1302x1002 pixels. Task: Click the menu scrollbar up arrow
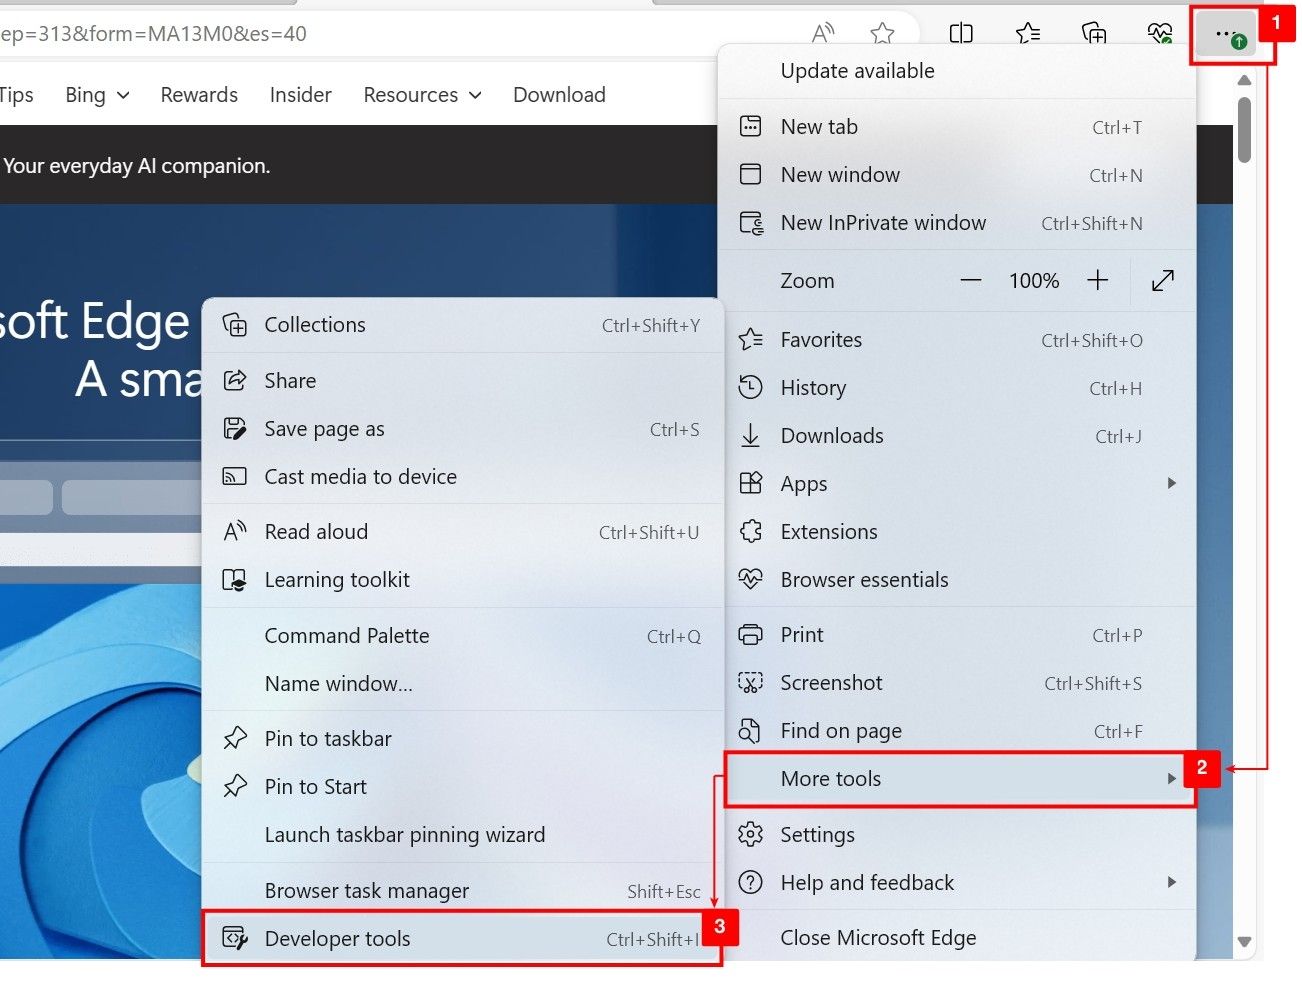click(1244, 80)
